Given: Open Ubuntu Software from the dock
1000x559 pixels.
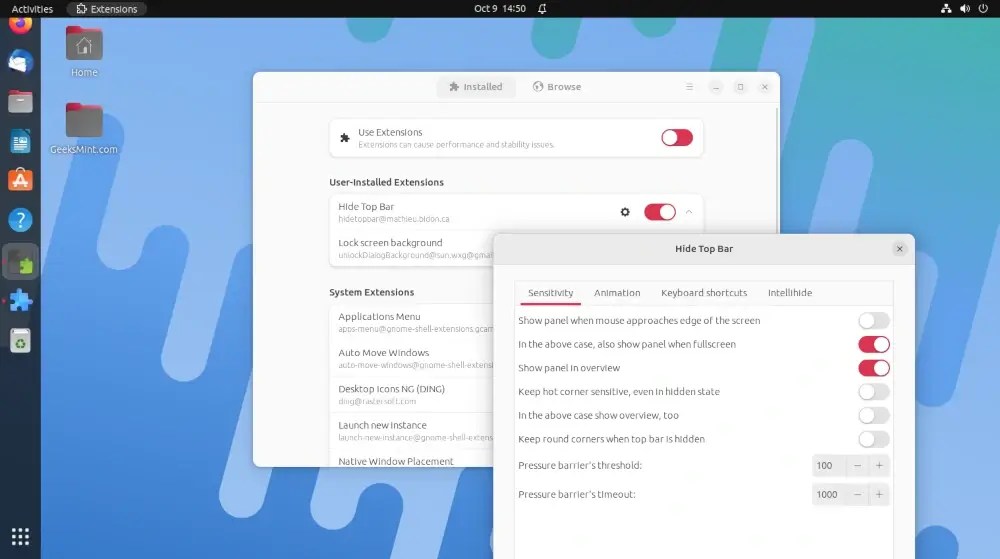Looking at the screenshot, I should click(x=20, y=180).
